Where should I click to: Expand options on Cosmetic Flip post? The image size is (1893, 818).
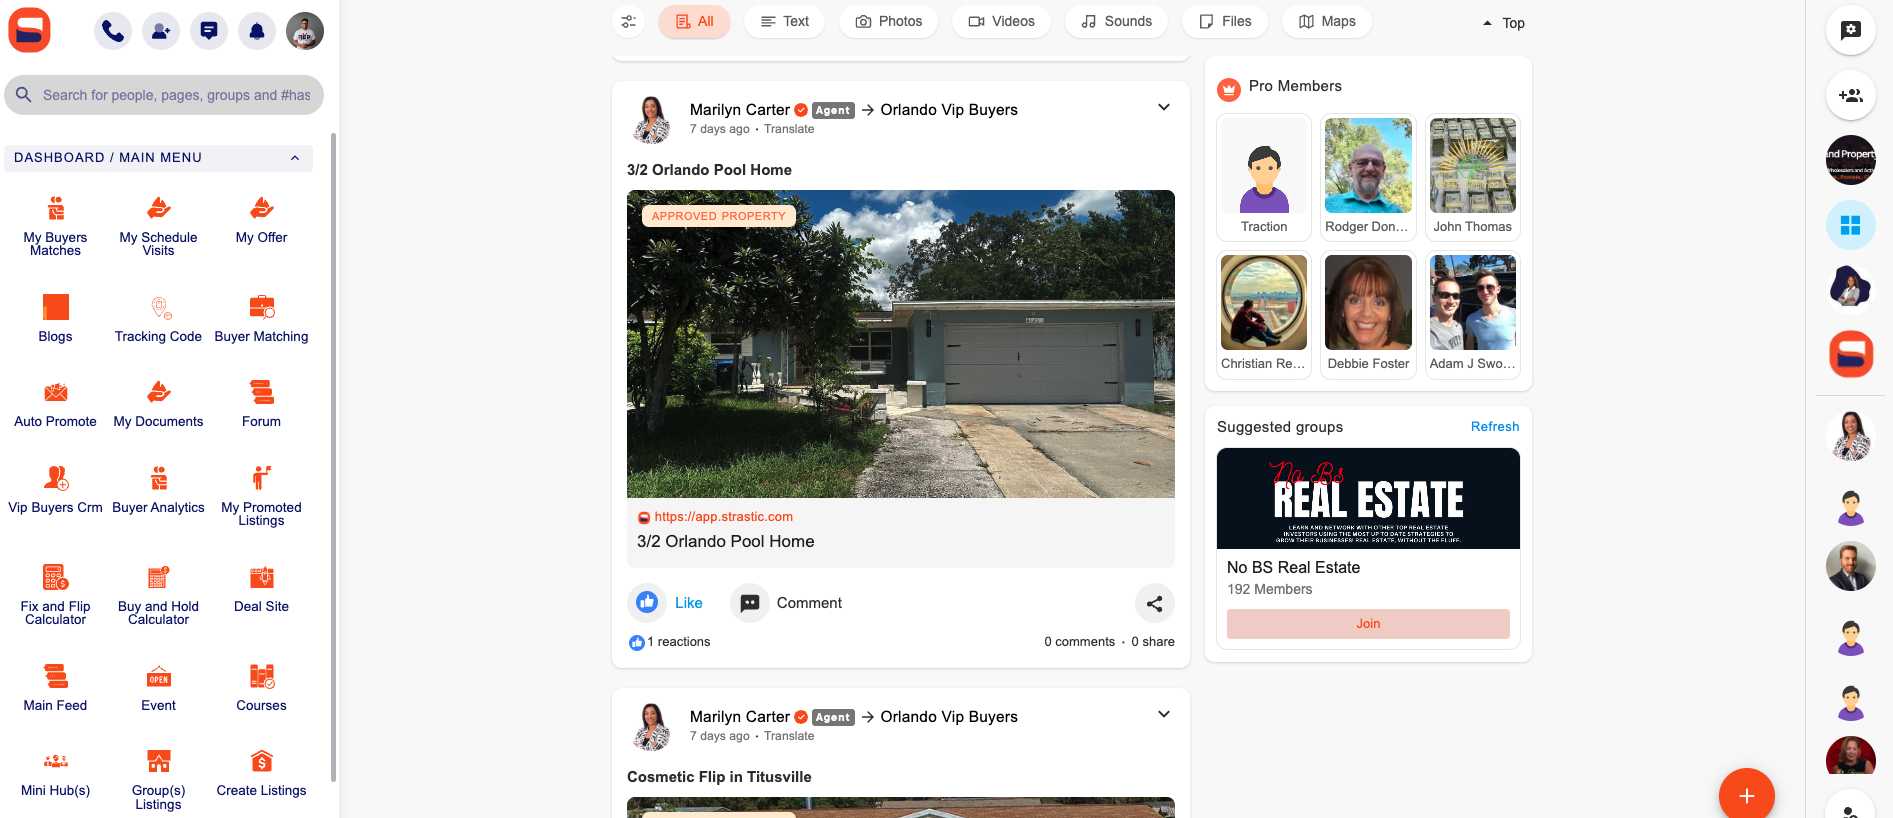point(1163,715)
